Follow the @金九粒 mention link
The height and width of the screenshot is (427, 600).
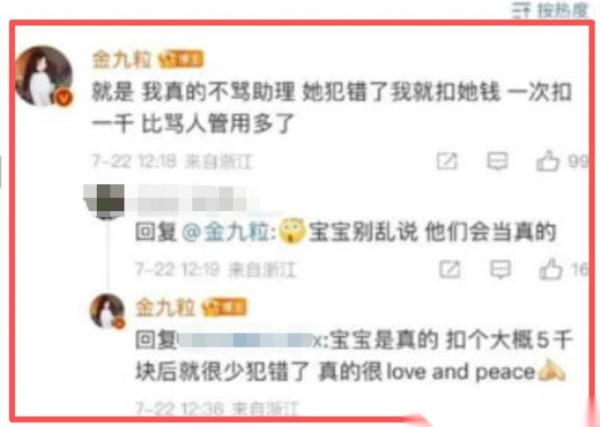(228, 232)
